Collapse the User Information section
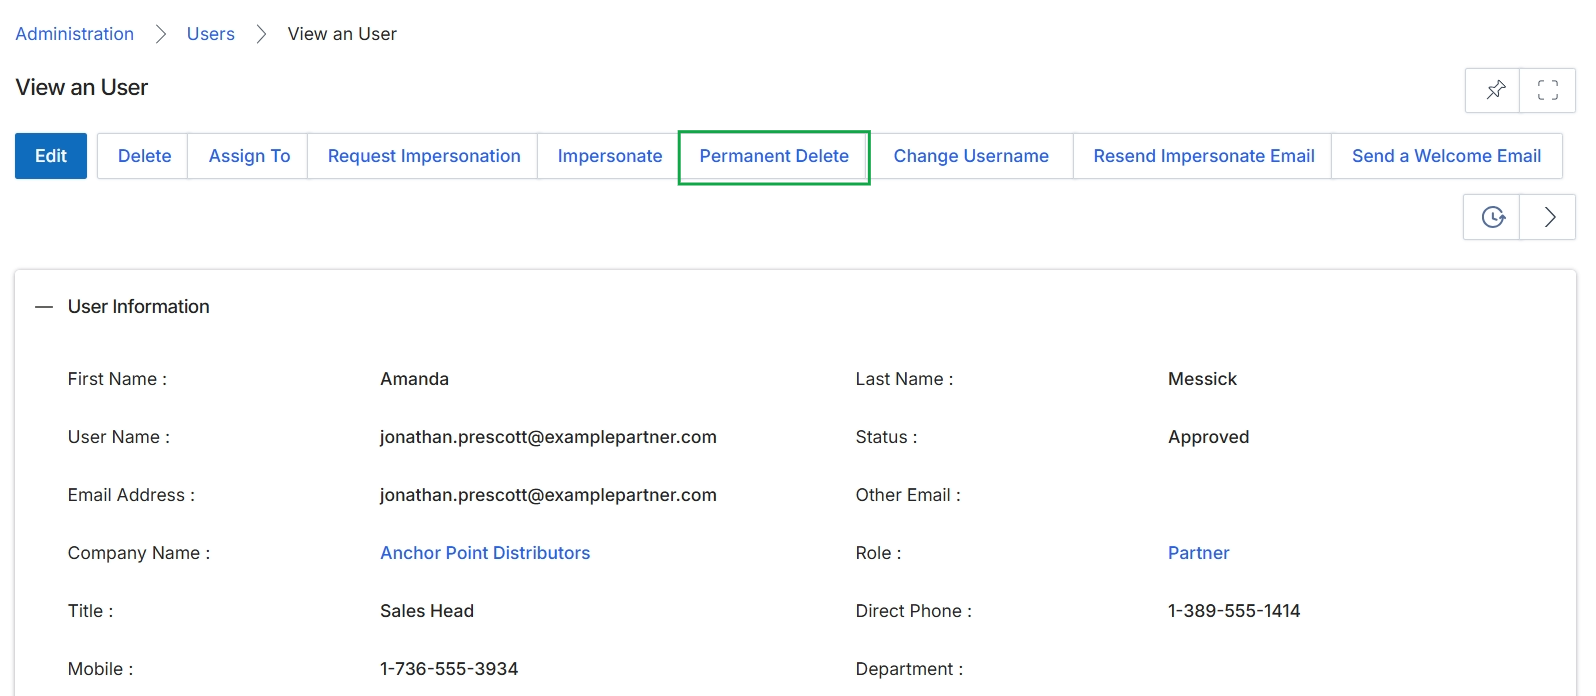The width and height of the screenshot is (1596, 696). pyautogui.click(x=44, y=307)
